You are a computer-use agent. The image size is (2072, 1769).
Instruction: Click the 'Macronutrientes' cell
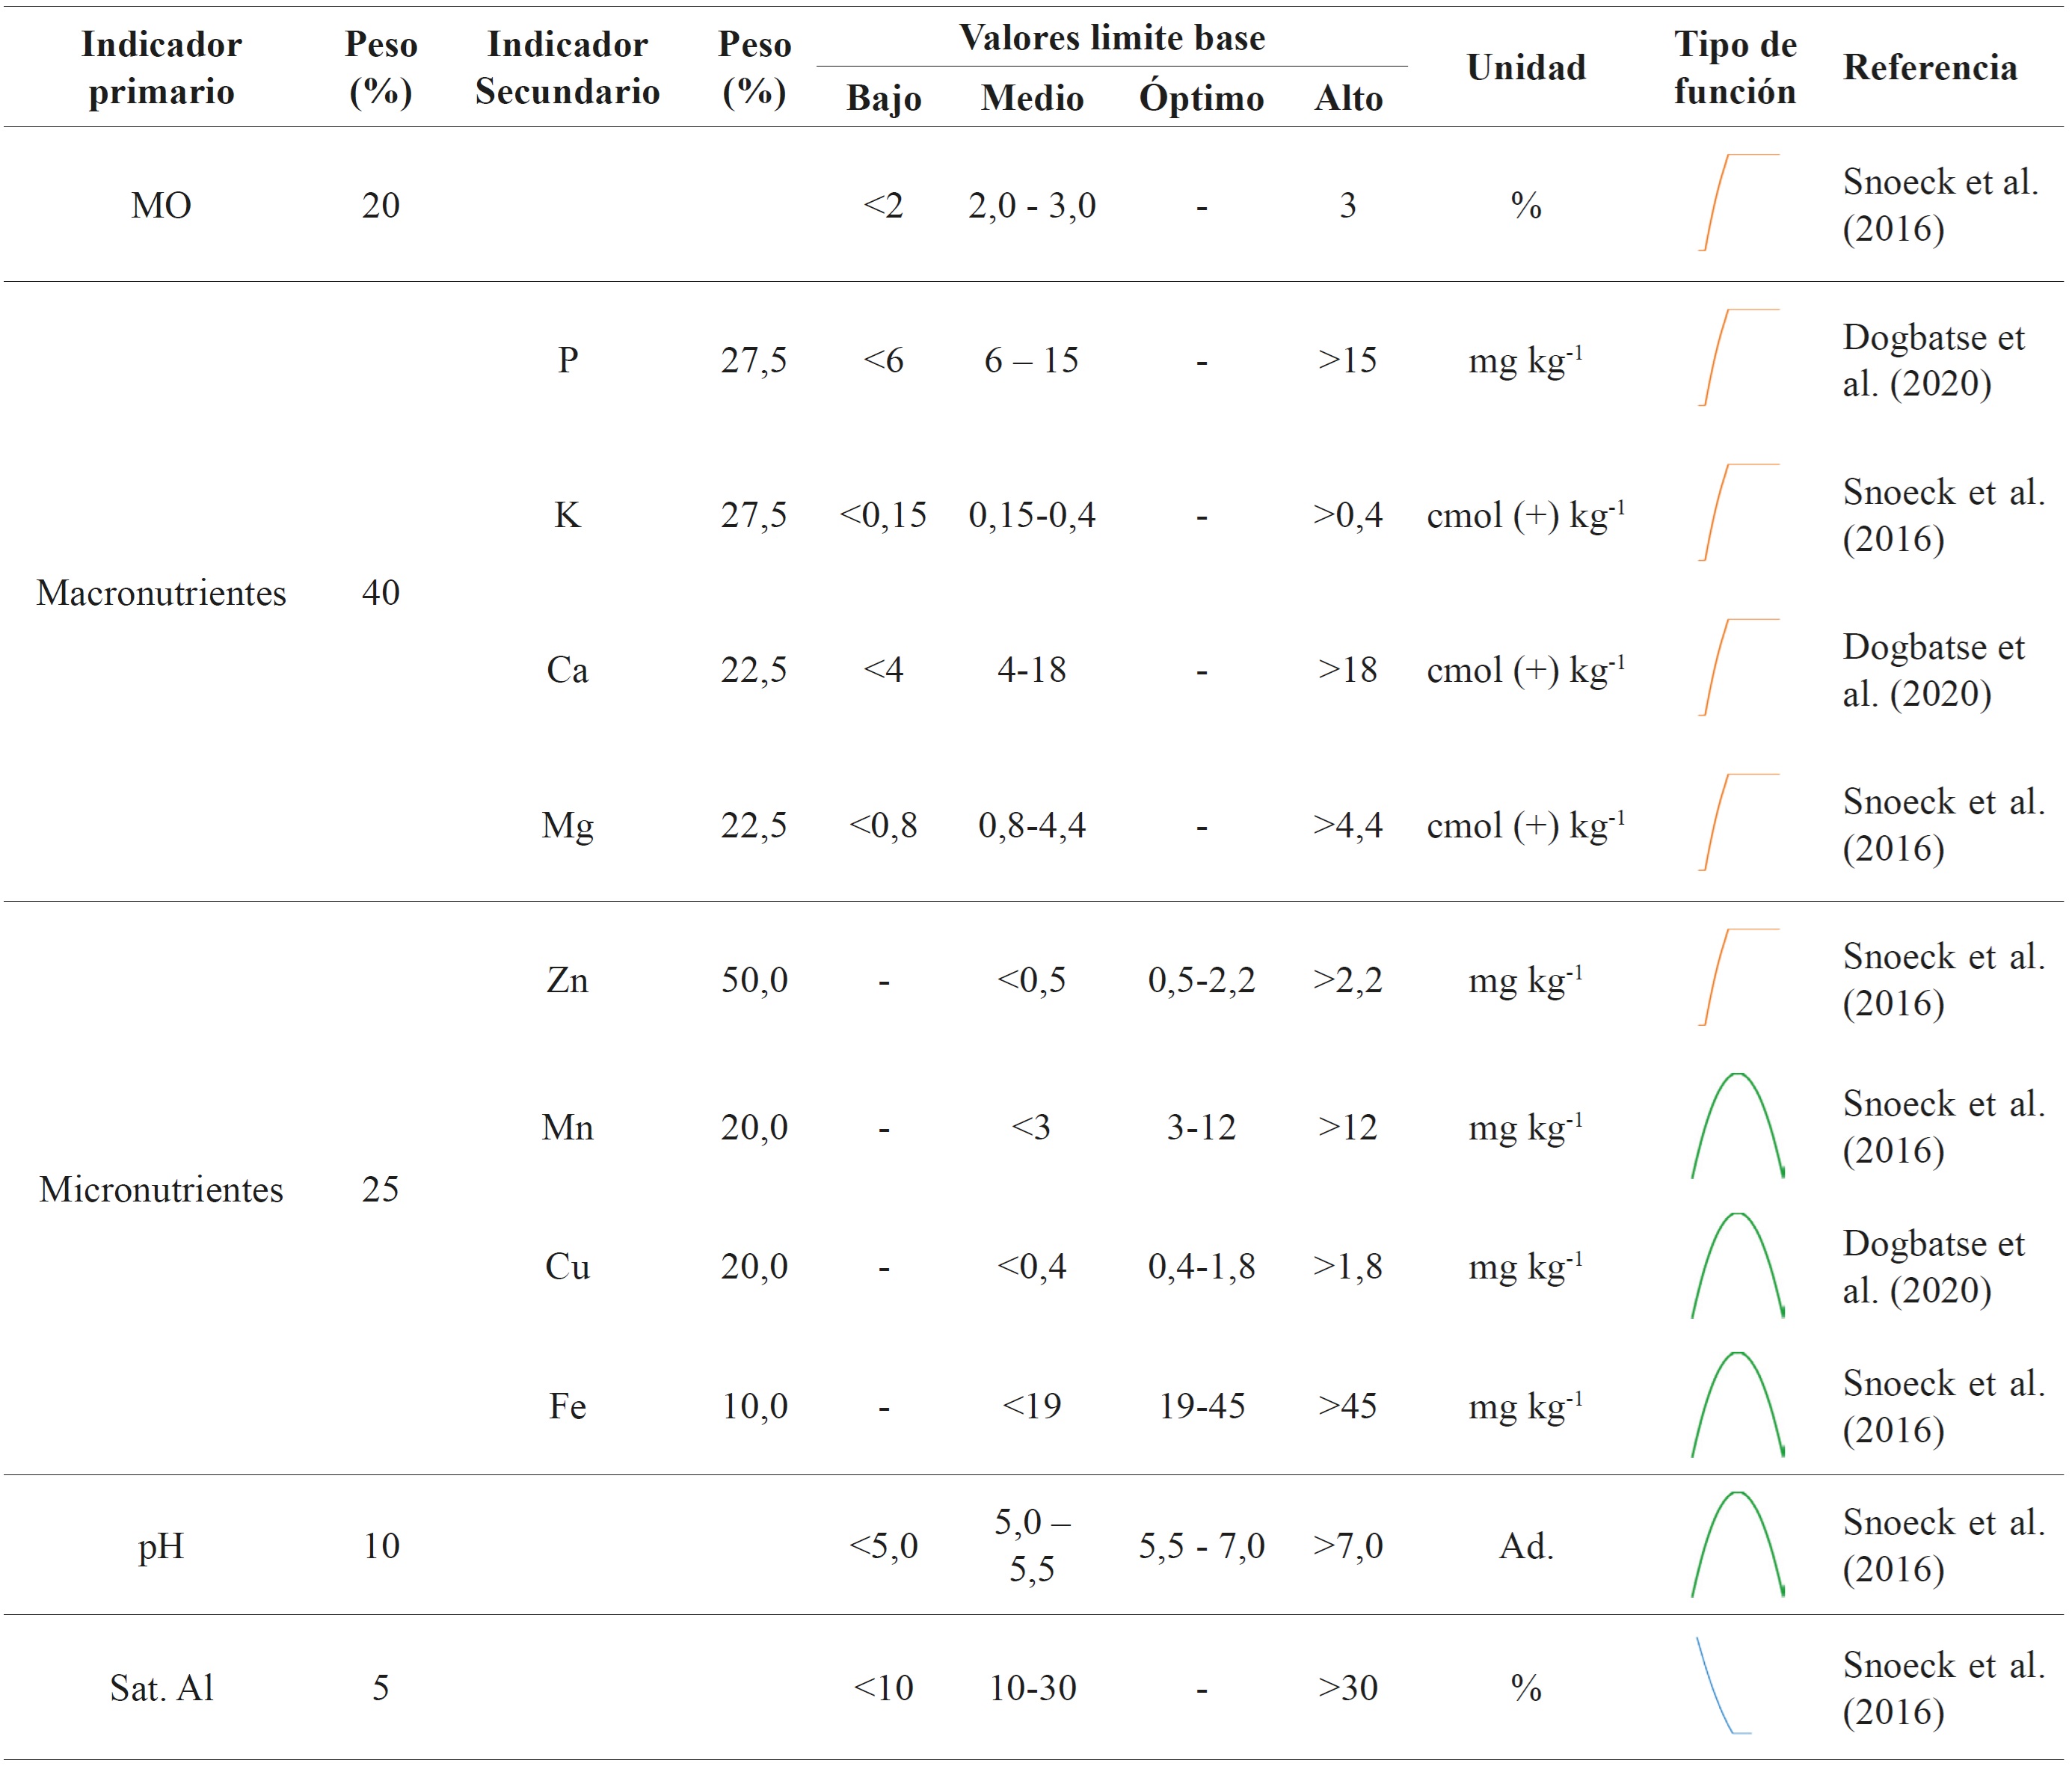pyautogui.click(x=161, y=592)
